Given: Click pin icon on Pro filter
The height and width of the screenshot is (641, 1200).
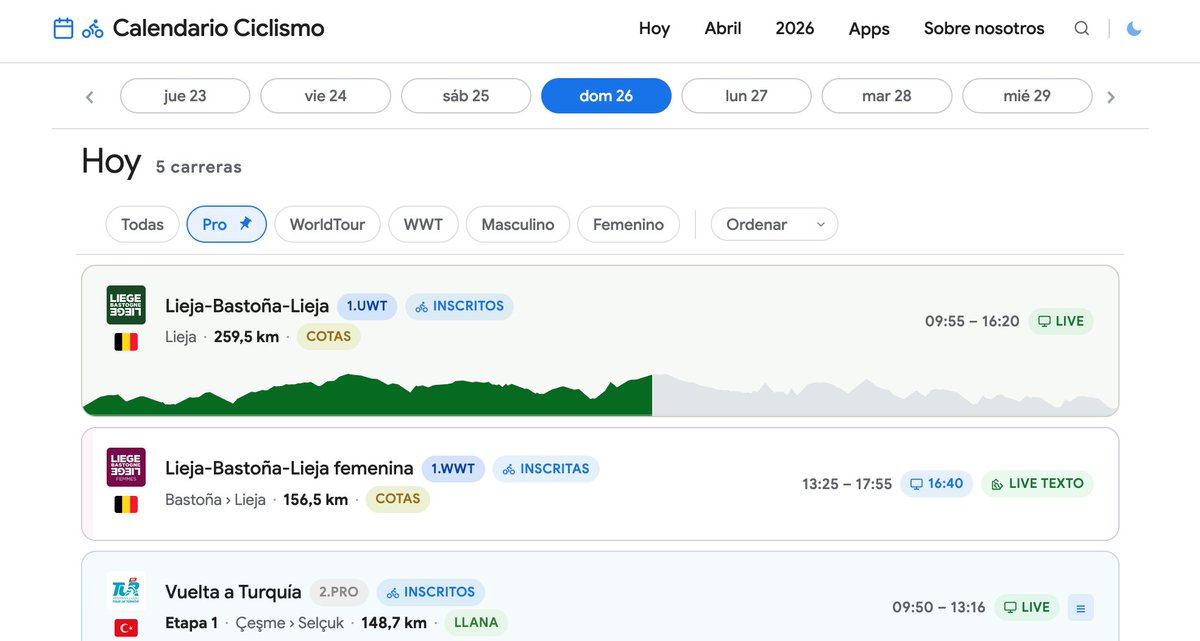Looking at the screenshot, I should tap(245, 224).
